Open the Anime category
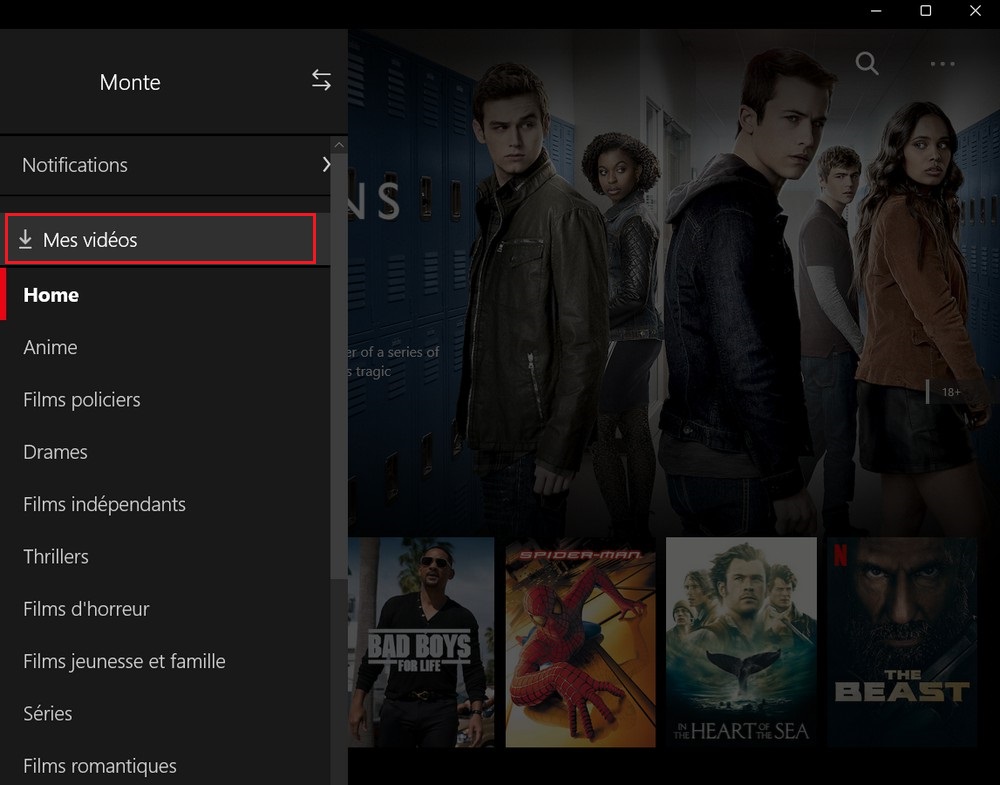Screen dimensions: 1000x785 click(50, 347)
